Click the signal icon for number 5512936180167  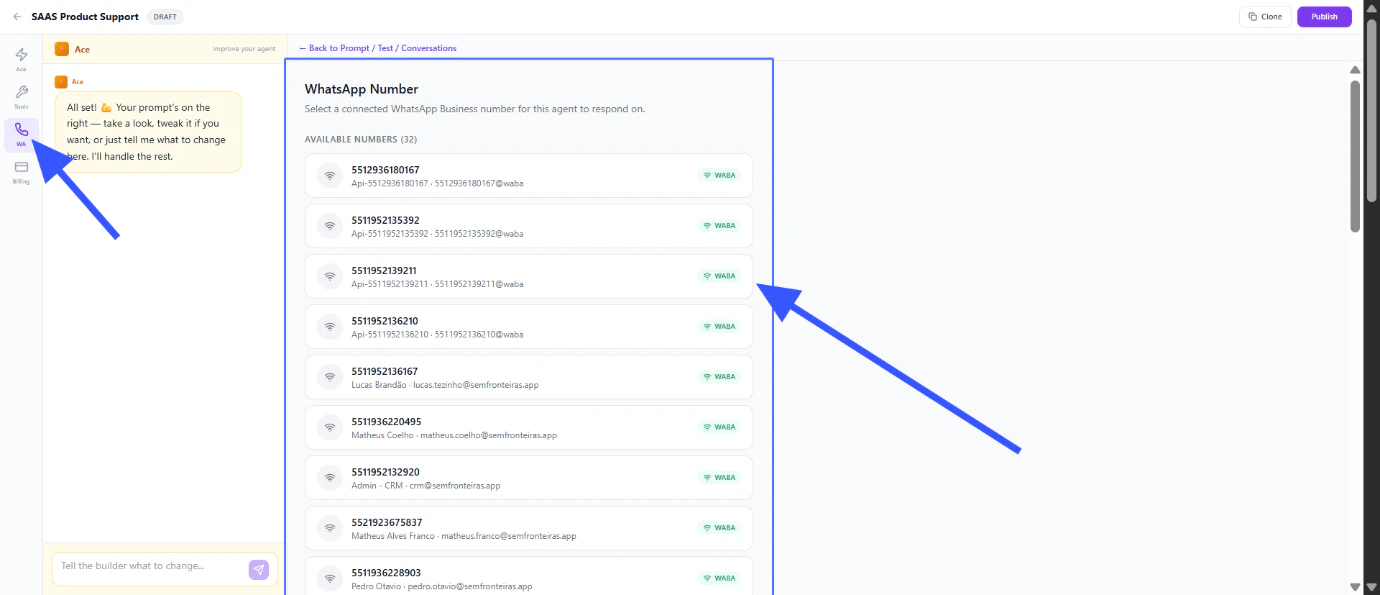pos(330,176)
